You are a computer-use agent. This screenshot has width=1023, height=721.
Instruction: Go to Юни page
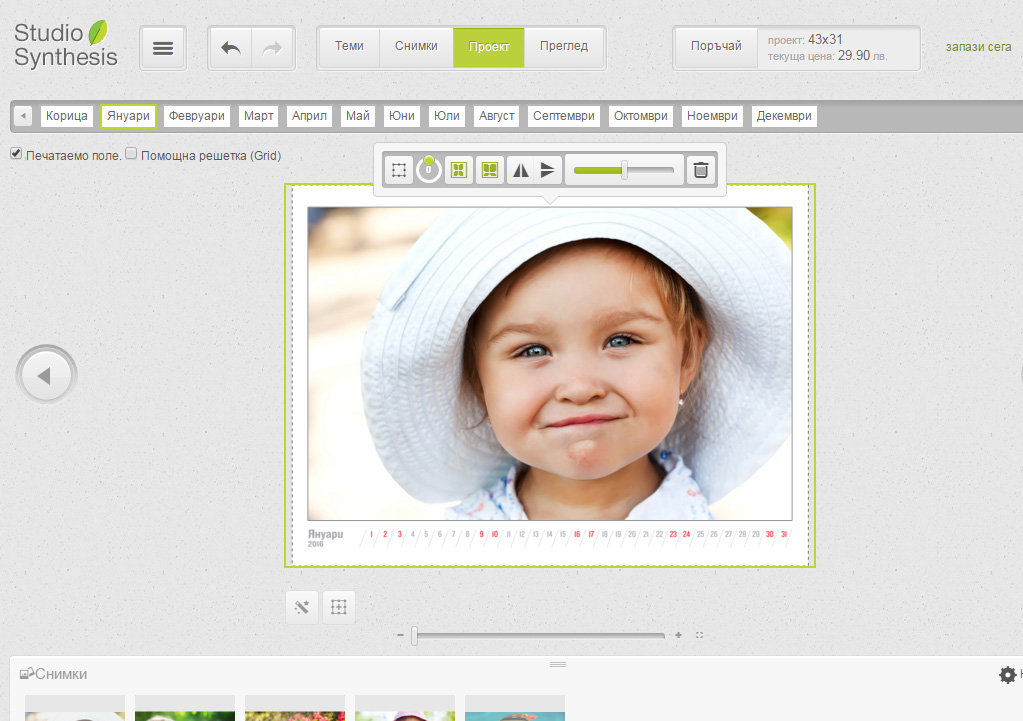(x=402, y=116)
